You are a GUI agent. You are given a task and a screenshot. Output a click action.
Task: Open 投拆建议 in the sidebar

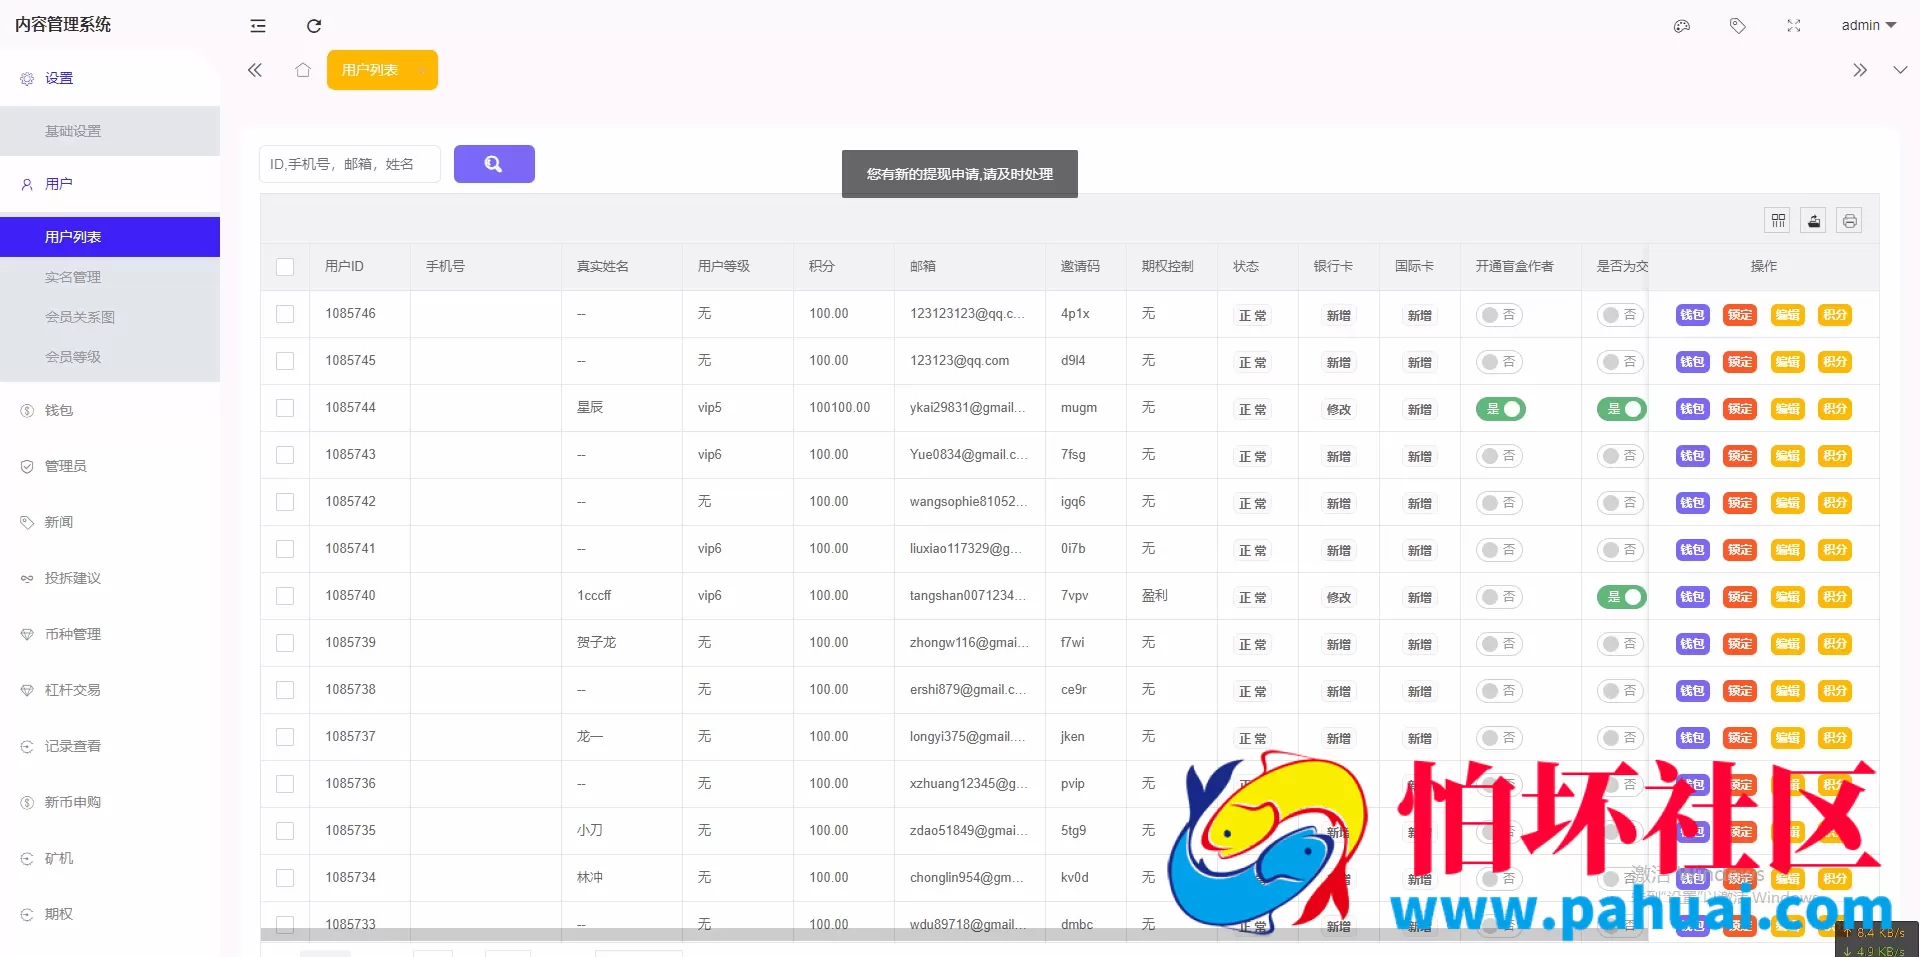(x=110, y=578)
